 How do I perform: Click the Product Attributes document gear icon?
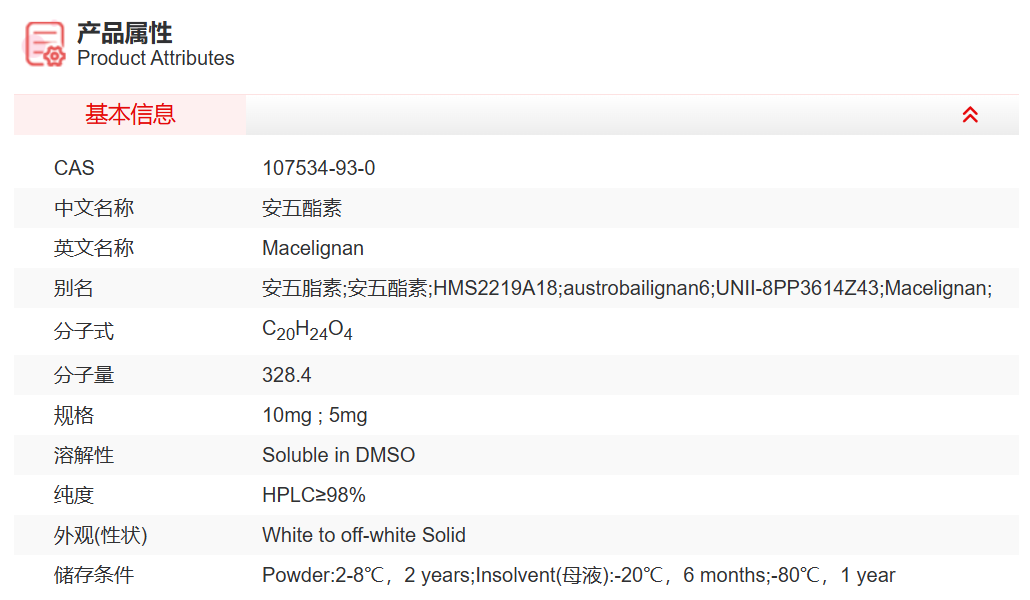tap(45, 44)
